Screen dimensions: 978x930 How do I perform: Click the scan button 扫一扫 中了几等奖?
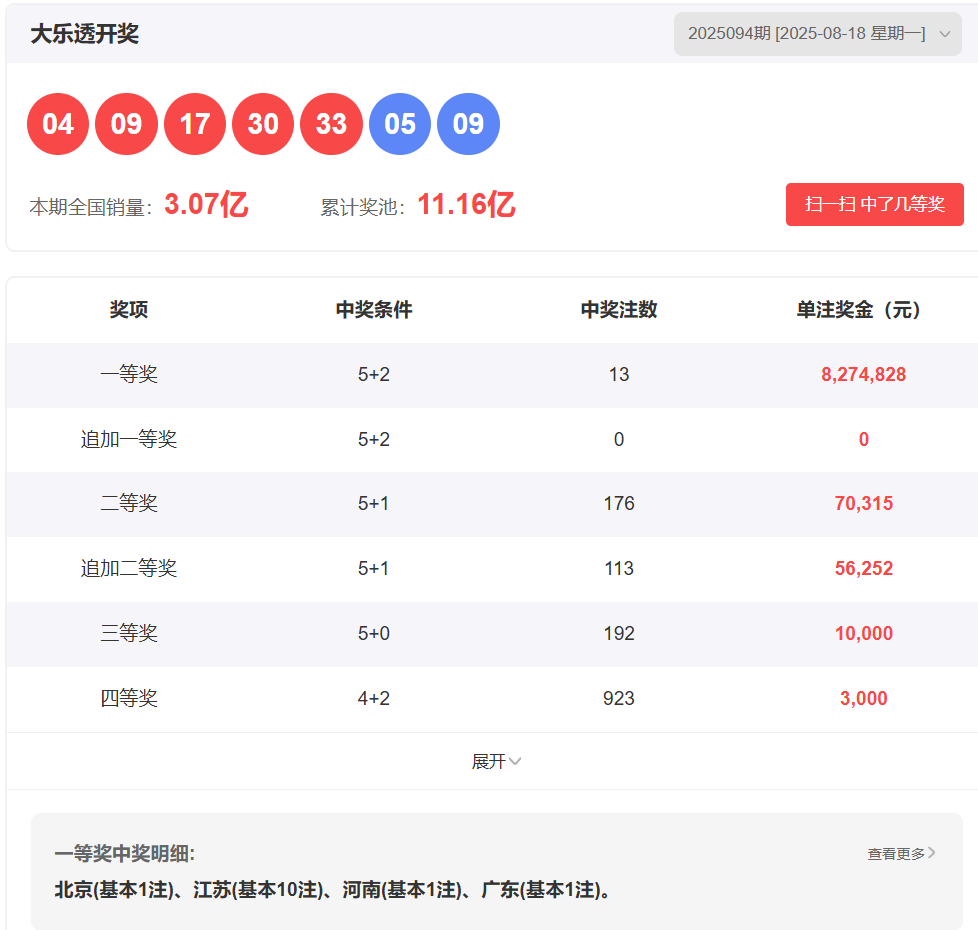874,204
